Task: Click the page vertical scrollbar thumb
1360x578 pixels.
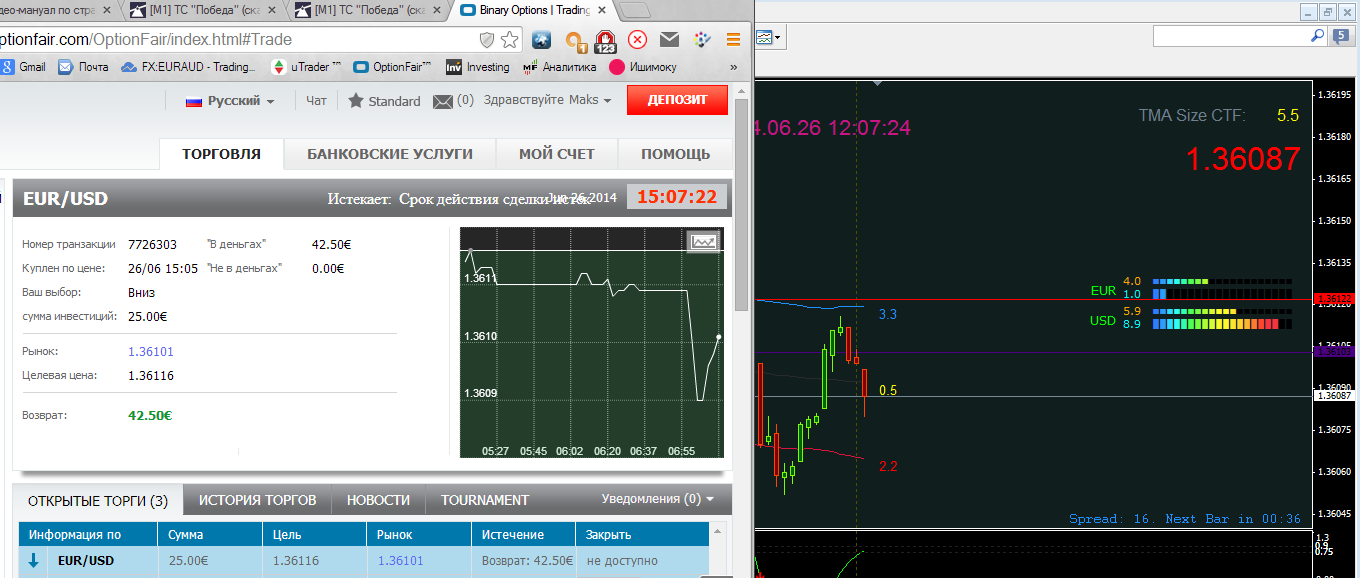Action: click(x=741, y=205)
